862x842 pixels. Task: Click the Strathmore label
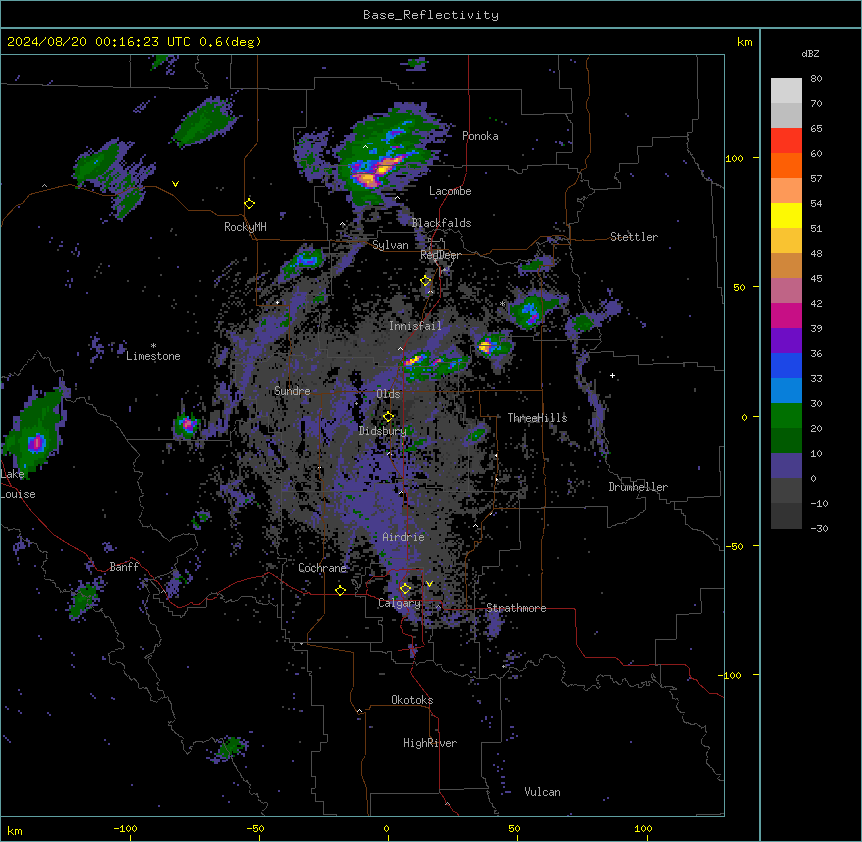516,608
